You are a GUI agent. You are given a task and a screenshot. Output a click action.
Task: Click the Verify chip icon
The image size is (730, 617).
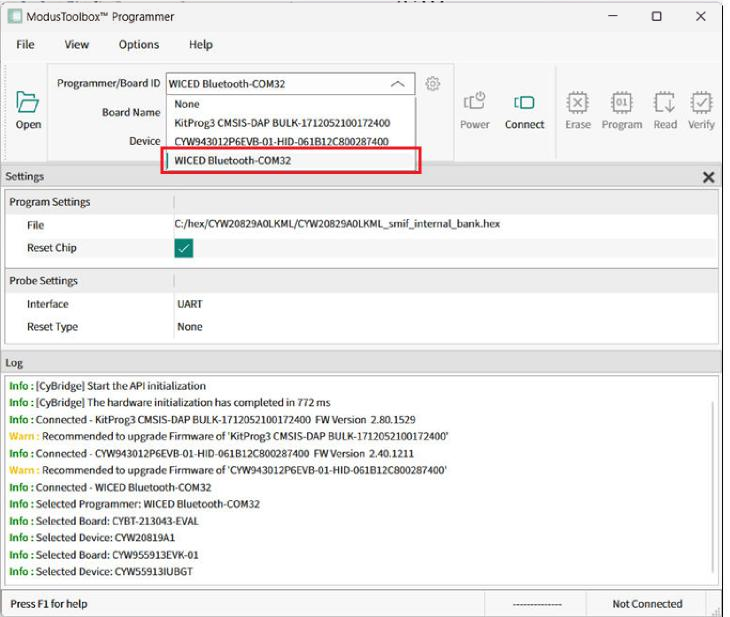click(701, 110)
